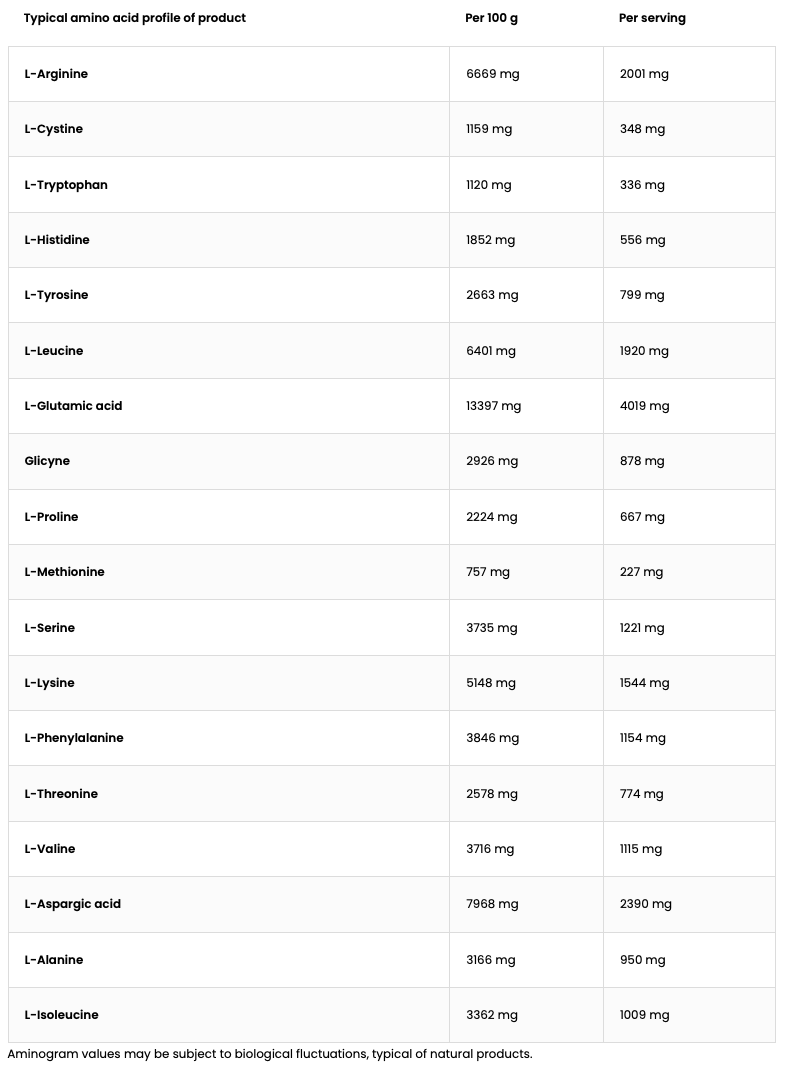Select the L-Leucine row label
Viewport: 787px width, 1073px height.
click(x=54, y=351)
